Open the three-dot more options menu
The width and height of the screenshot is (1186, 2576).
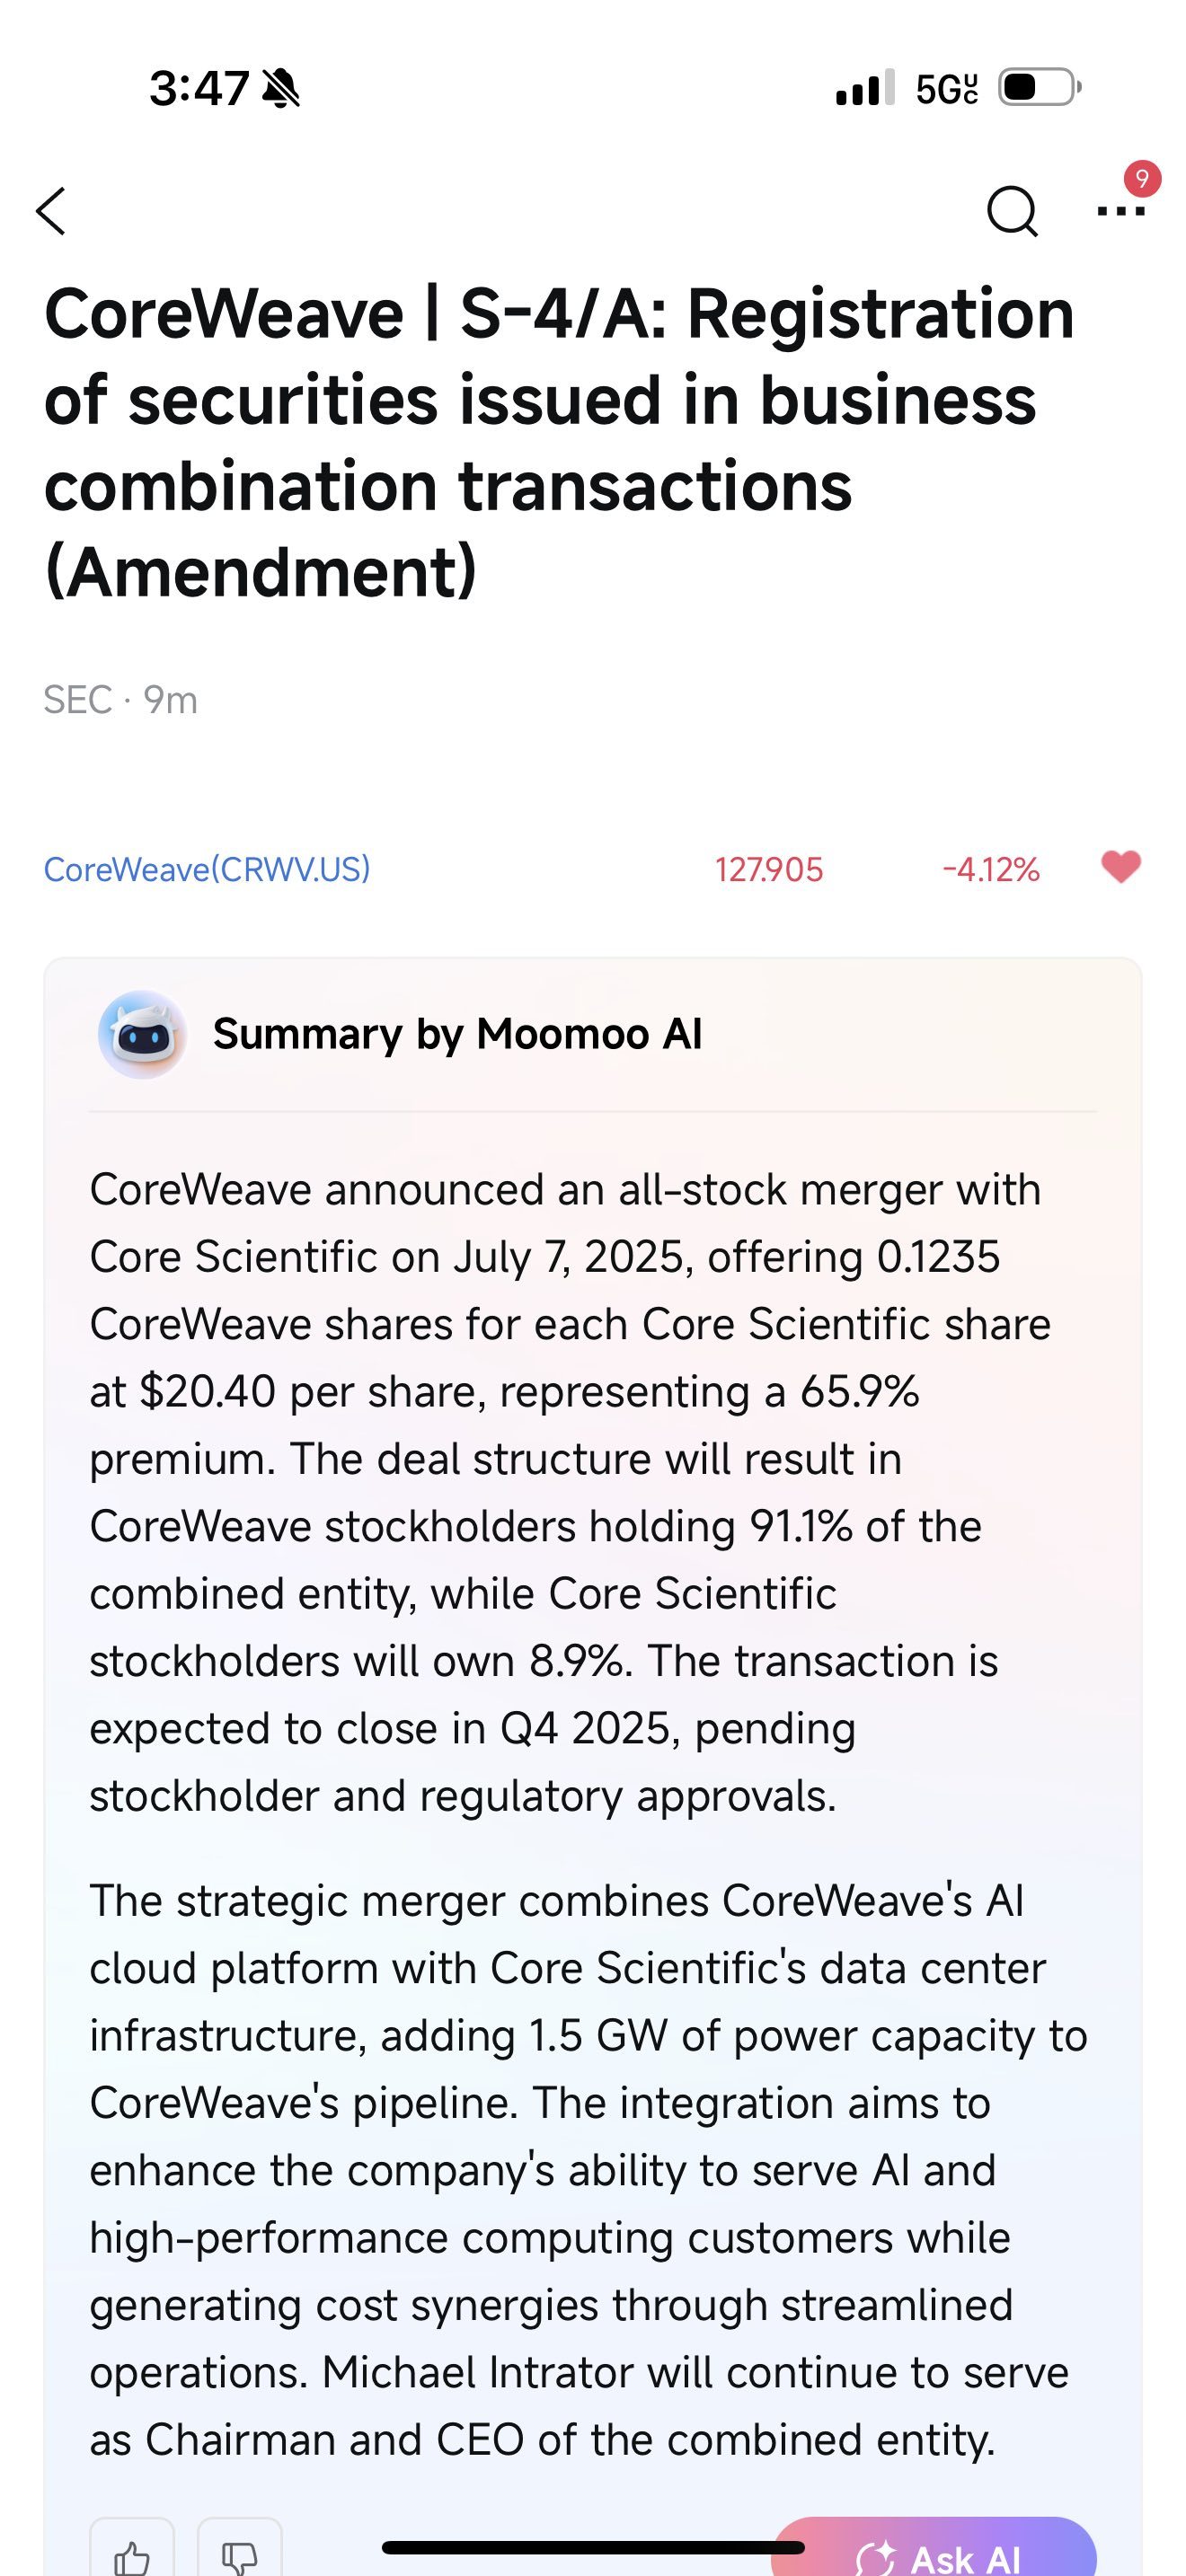point(1120,211)
